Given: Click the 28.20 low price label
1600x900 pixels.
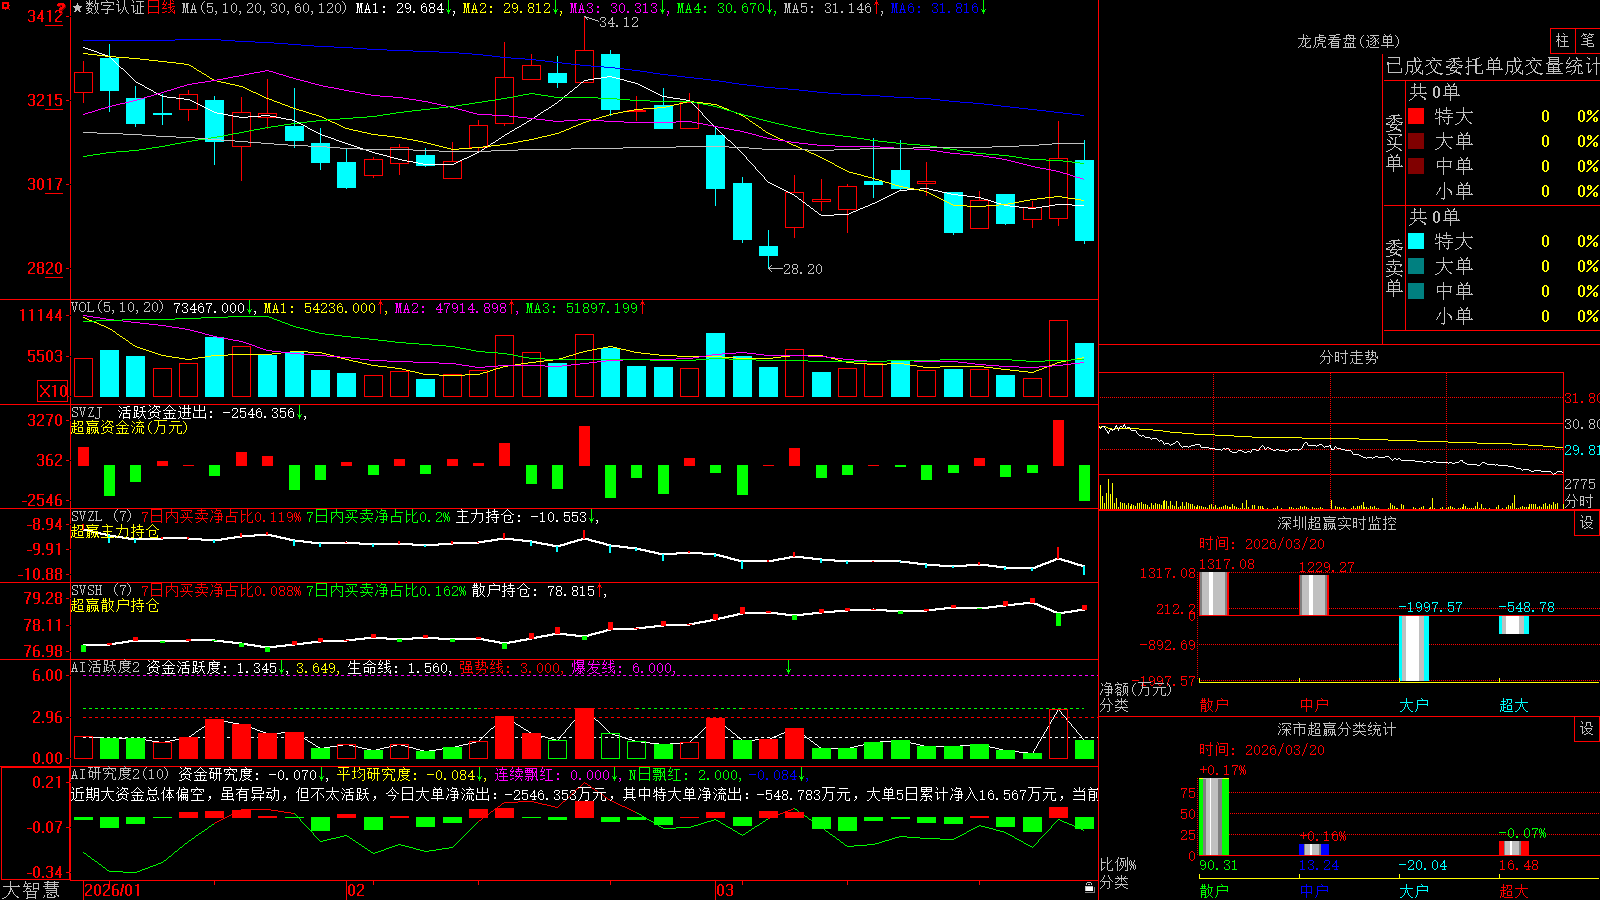Looking at the screenshot, I should [802, 269].
